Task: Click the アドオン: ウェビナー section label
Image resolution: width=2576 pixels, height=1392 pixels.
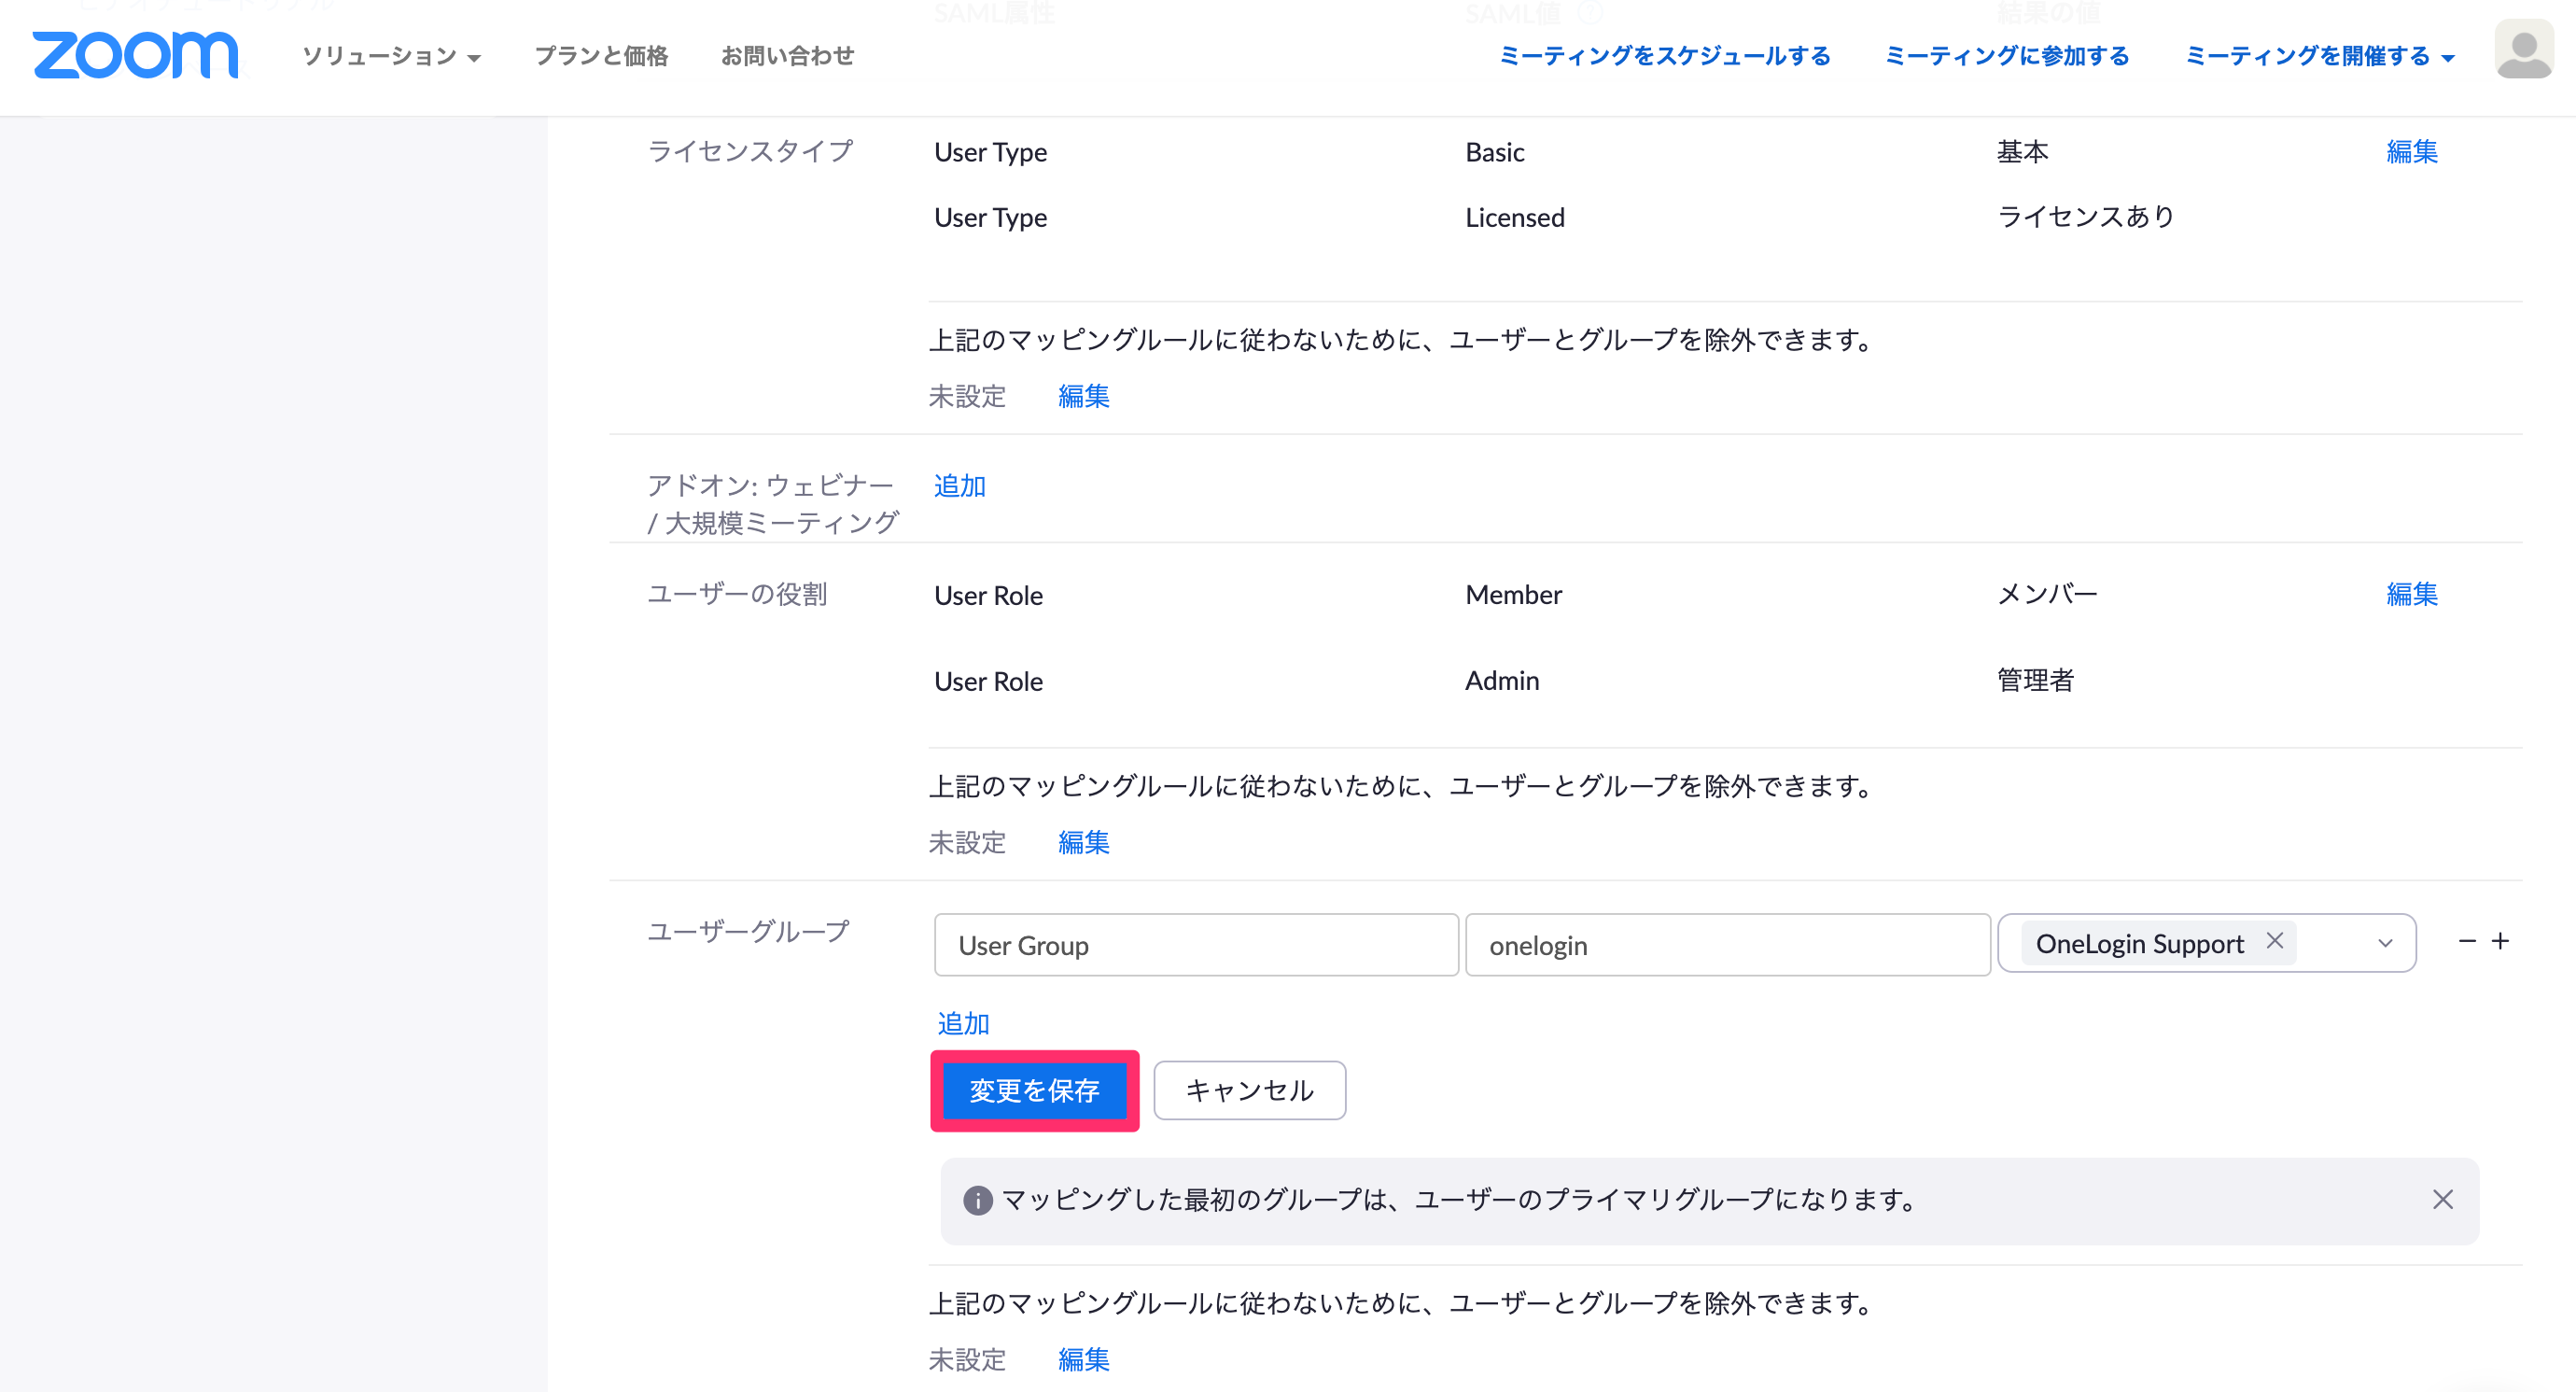Action: [772, 504]
